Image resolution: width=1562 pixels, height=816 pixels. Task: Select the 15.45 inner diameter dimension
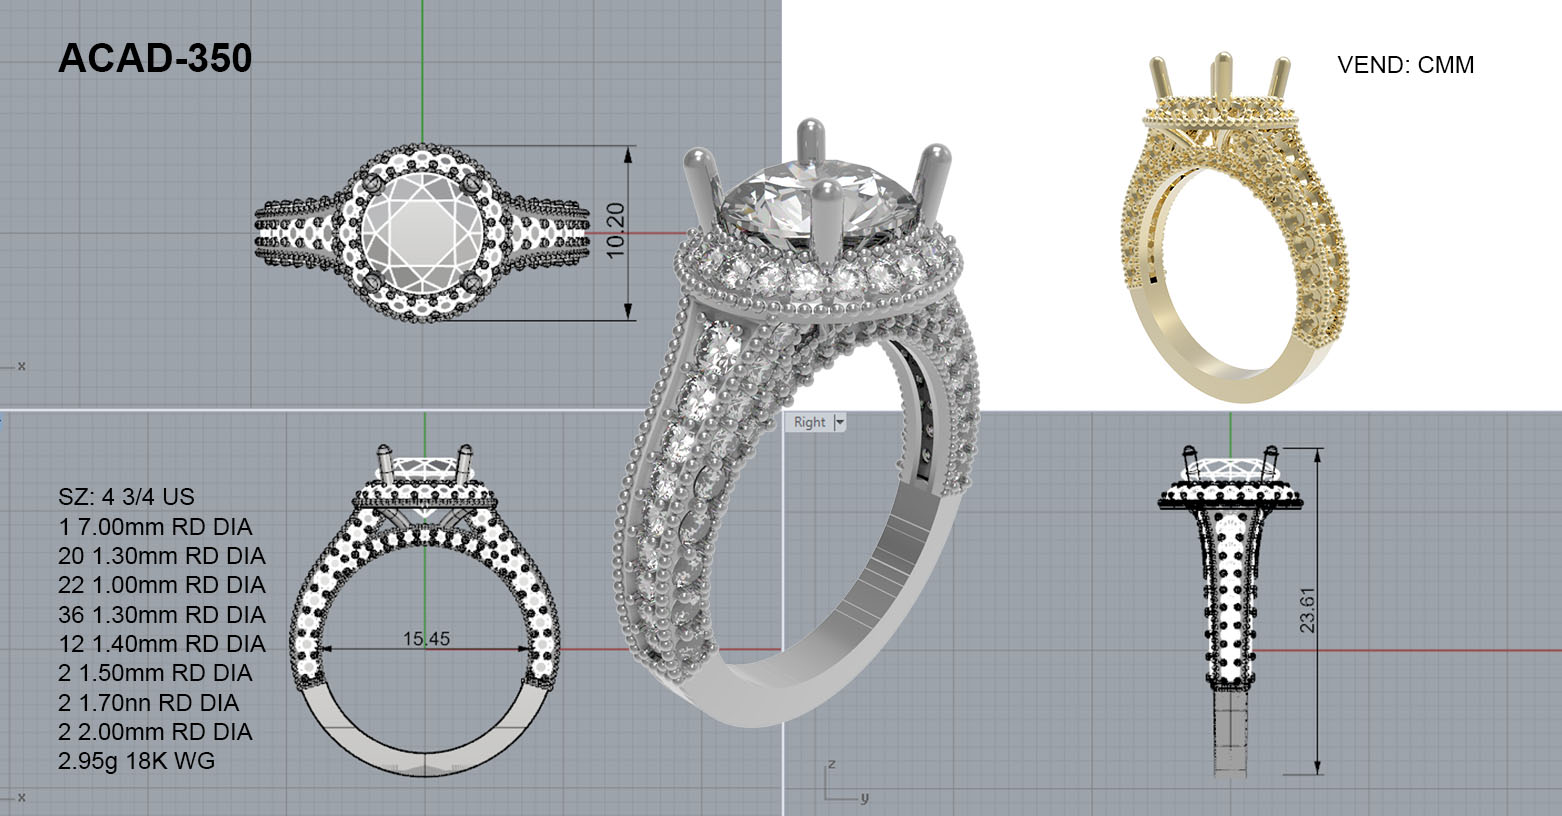tap(426, 638)
